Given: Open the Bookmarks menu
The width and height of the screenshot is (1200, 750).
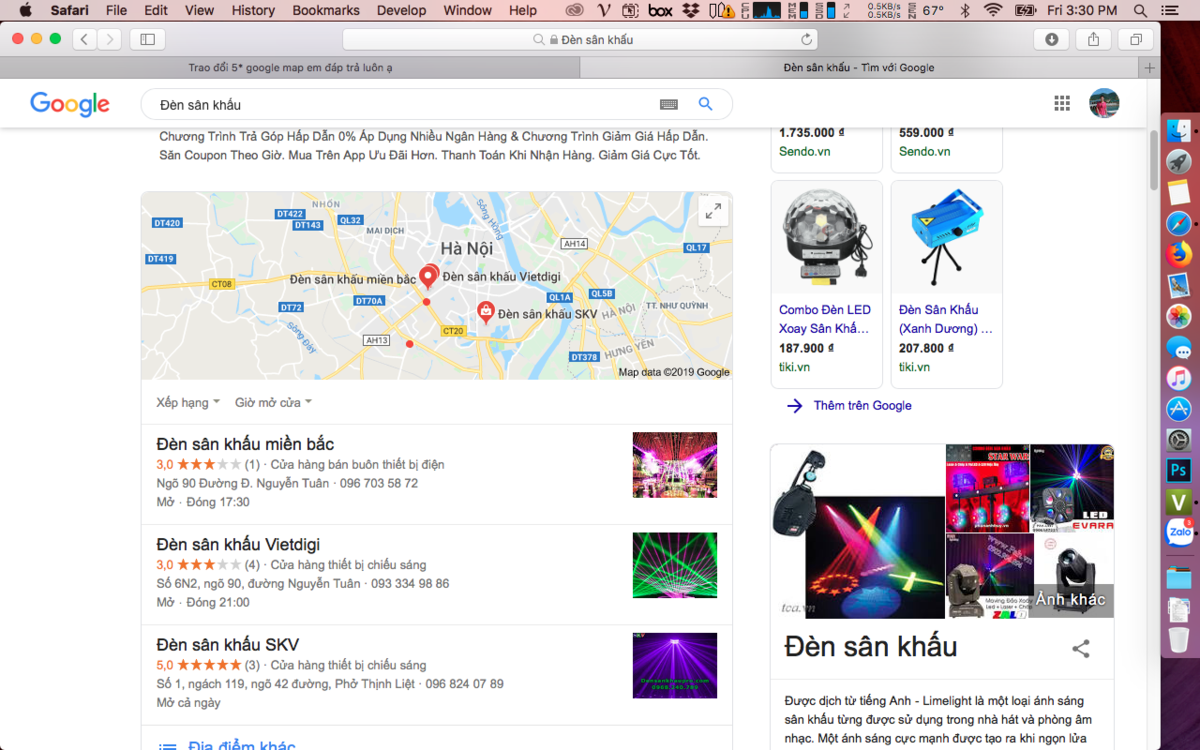Looking at the screenshot, I should click(x=326, y=10).
